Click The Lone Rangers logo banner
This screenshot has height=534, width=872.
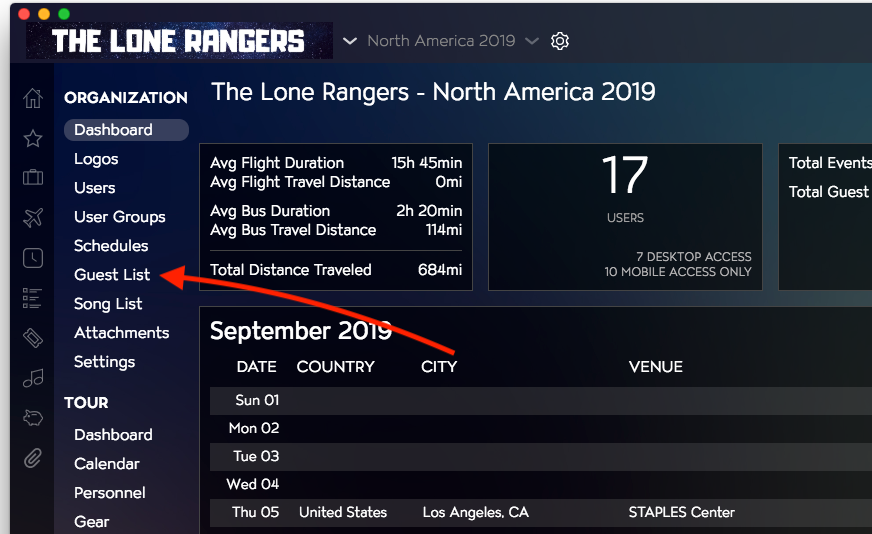179,41
